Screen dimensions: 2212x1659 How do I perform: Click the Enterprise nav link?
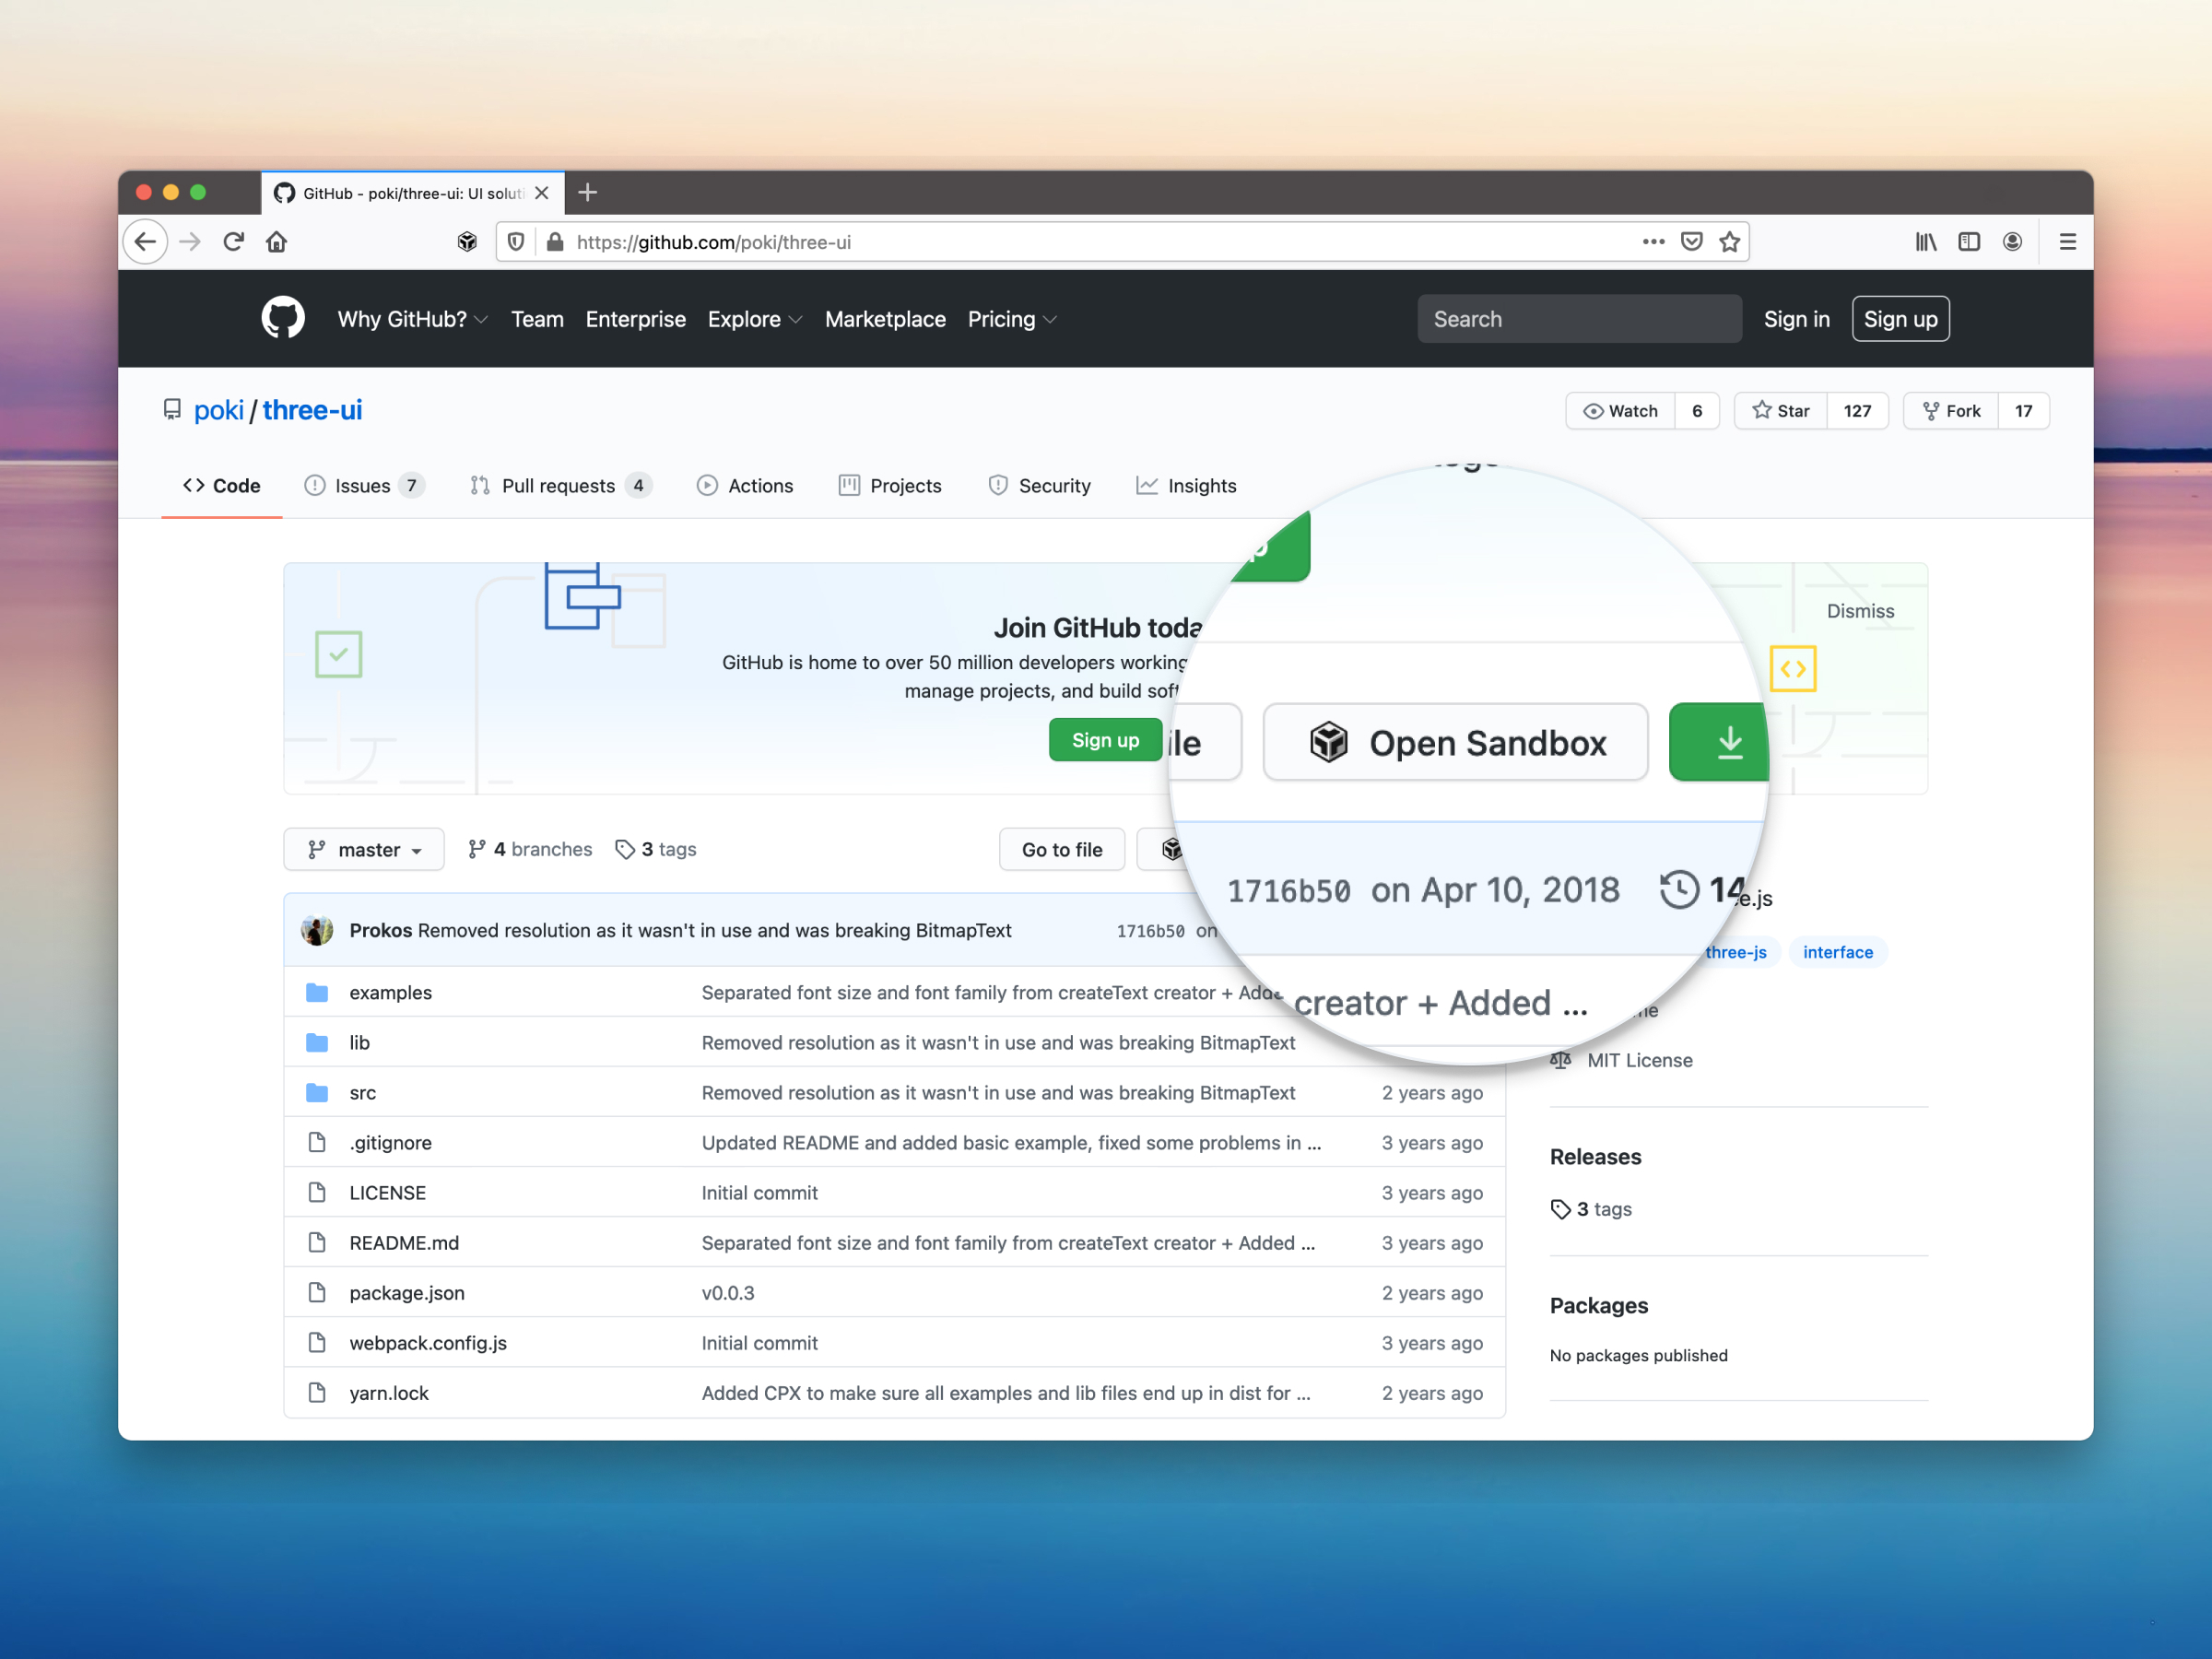(x=636, y=319)
